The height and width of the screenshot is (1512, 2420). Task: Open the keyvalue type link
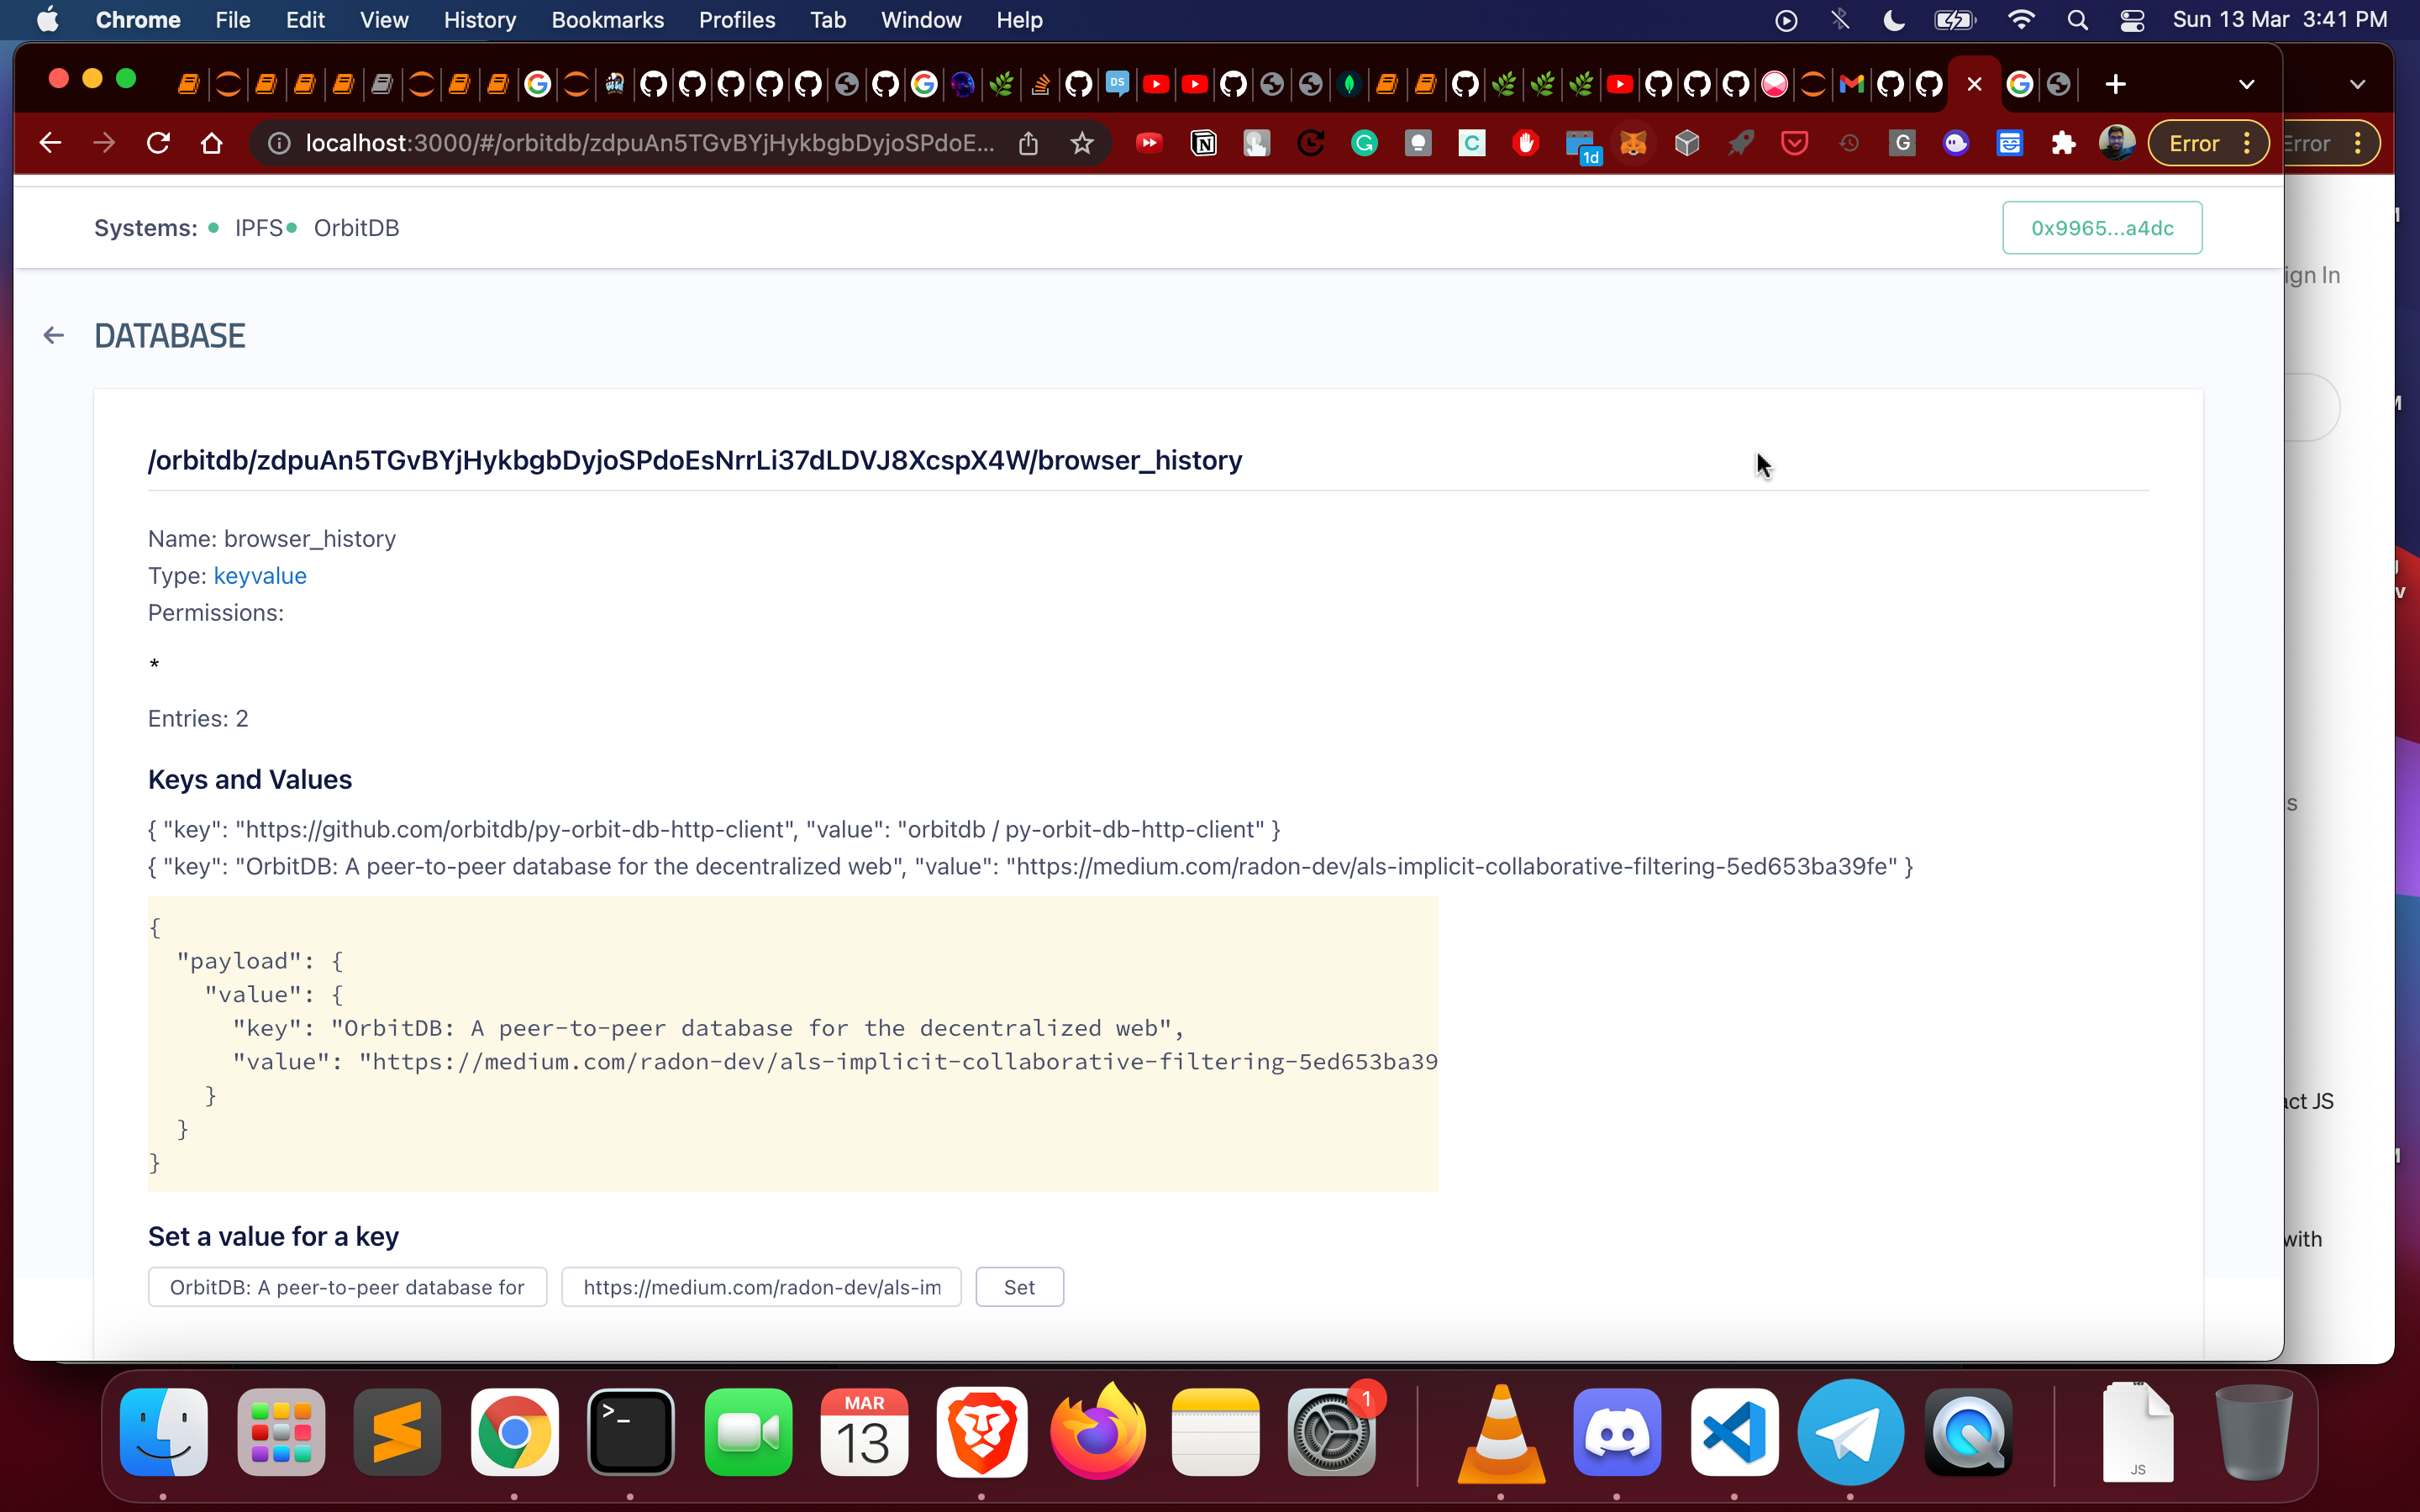click(260, 576)
